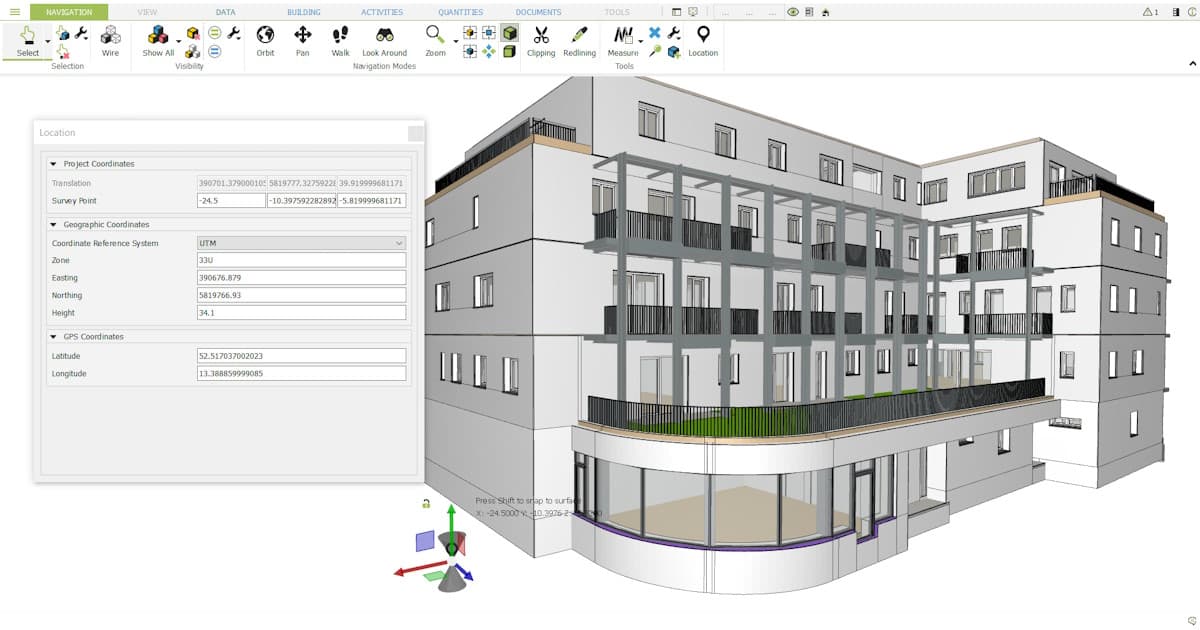This screenshot has height=630, width=1200.
Task: Enable the Wire display mode
Action: coord(110,40)
